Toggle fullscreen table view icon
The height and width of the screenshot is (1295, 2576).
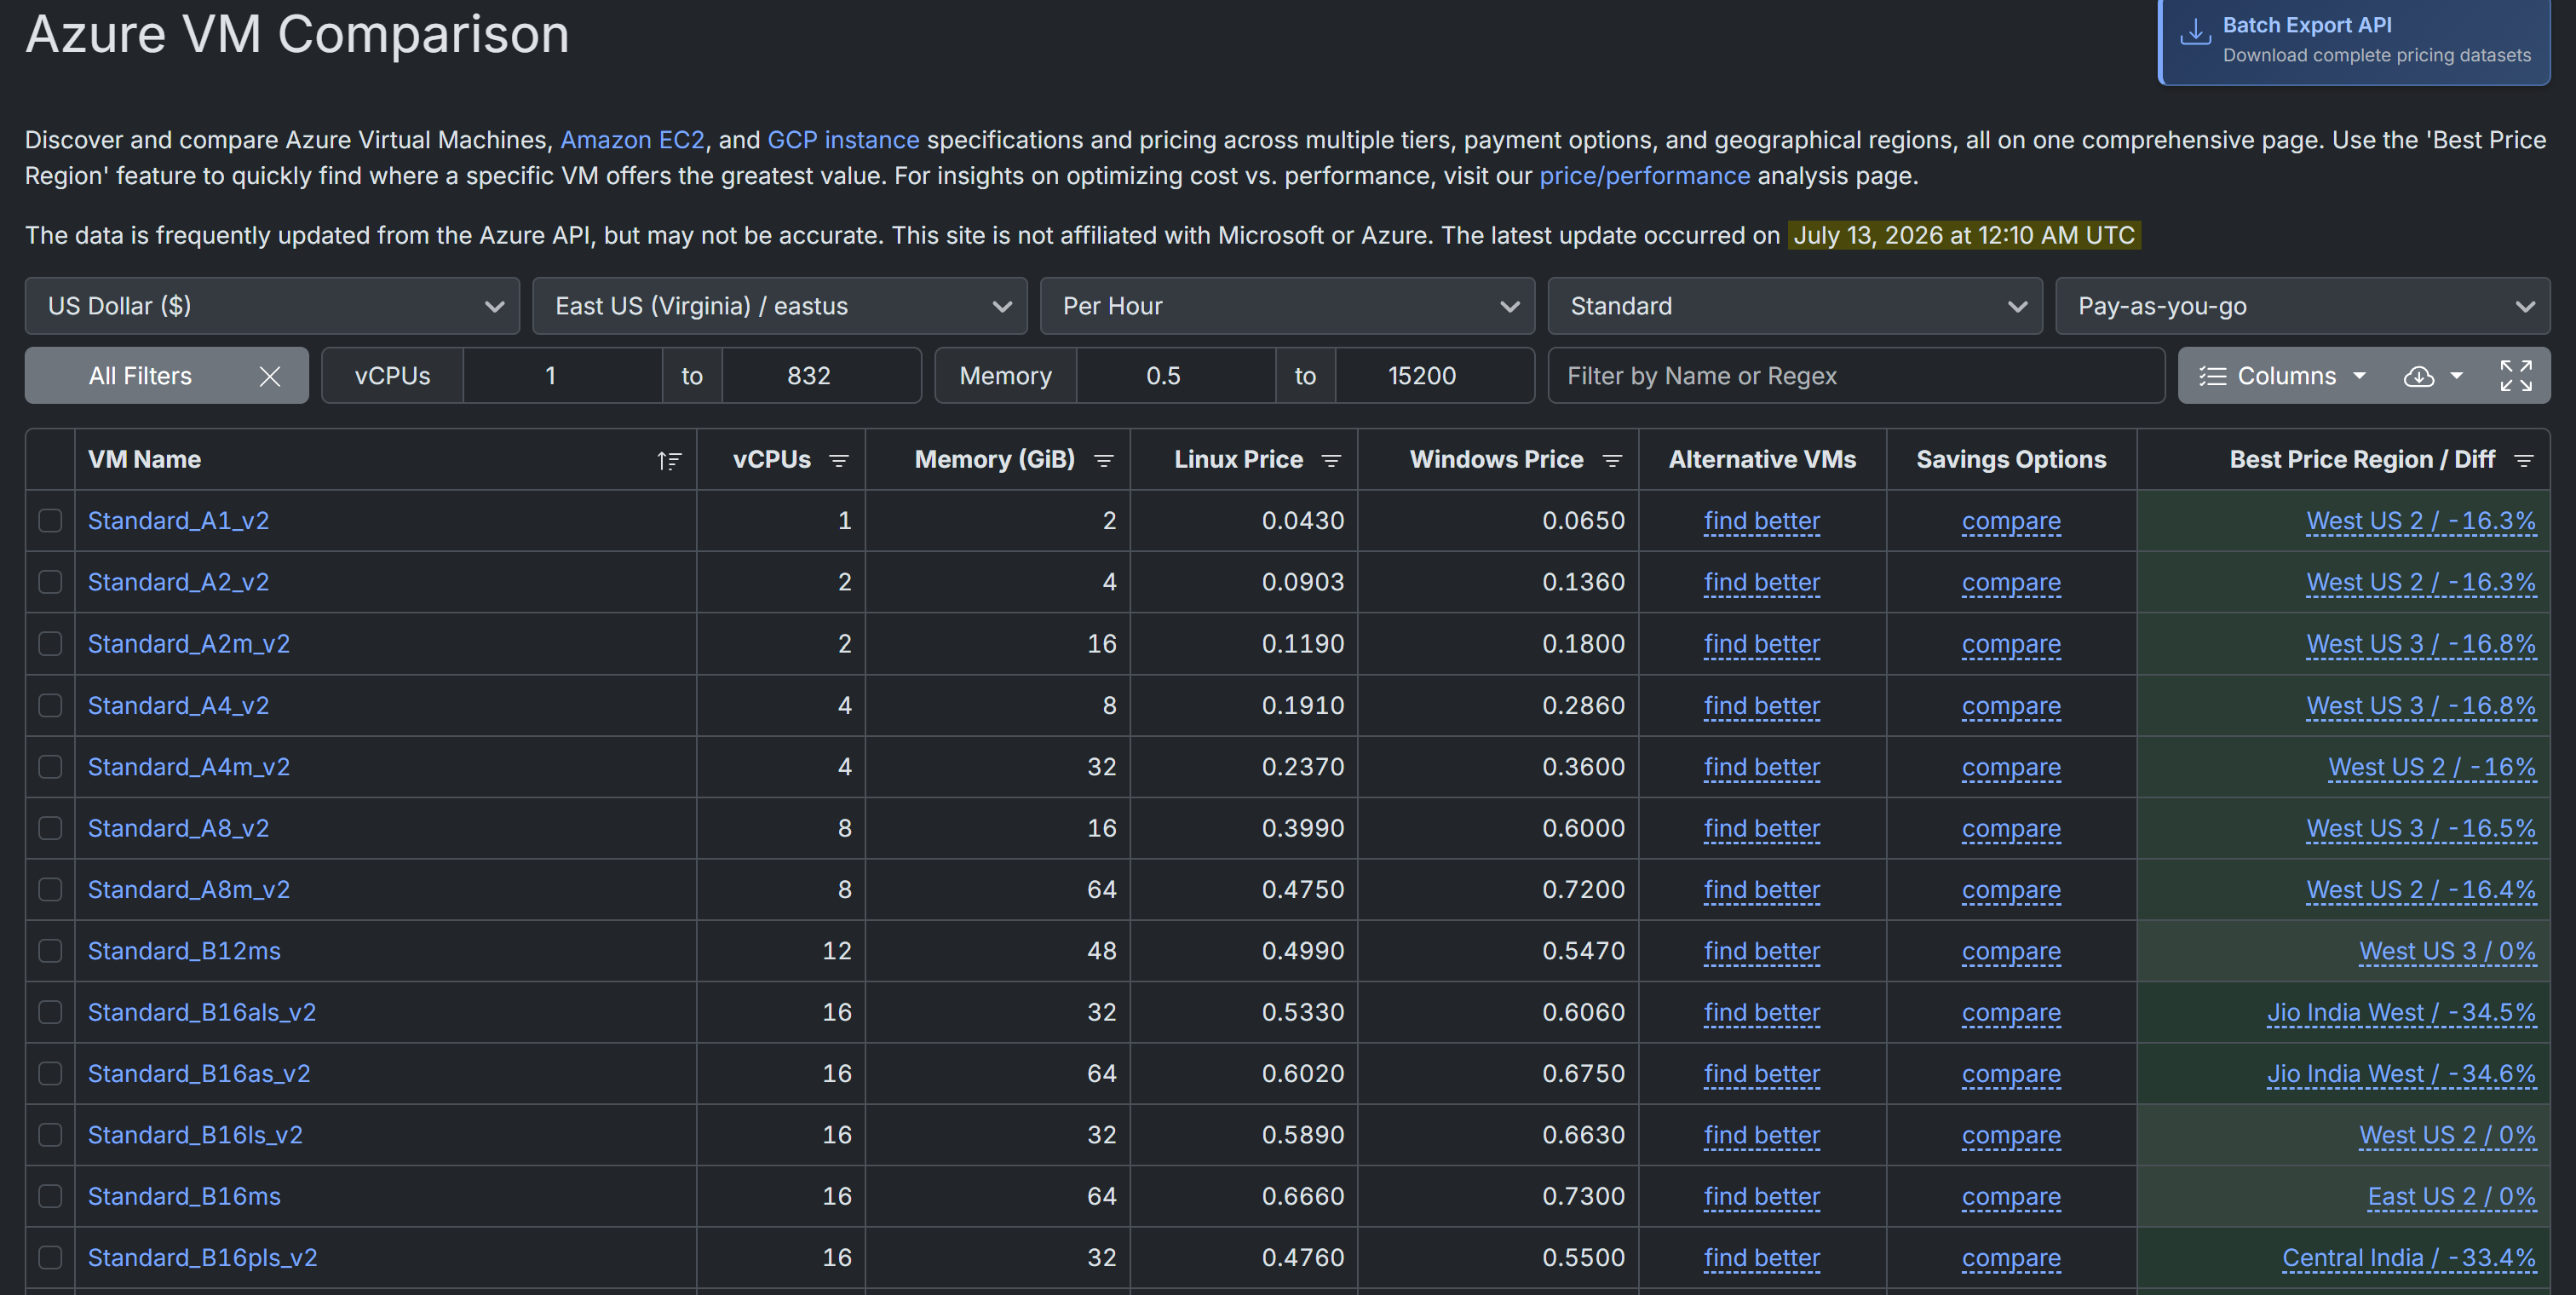click(2516, 376)
